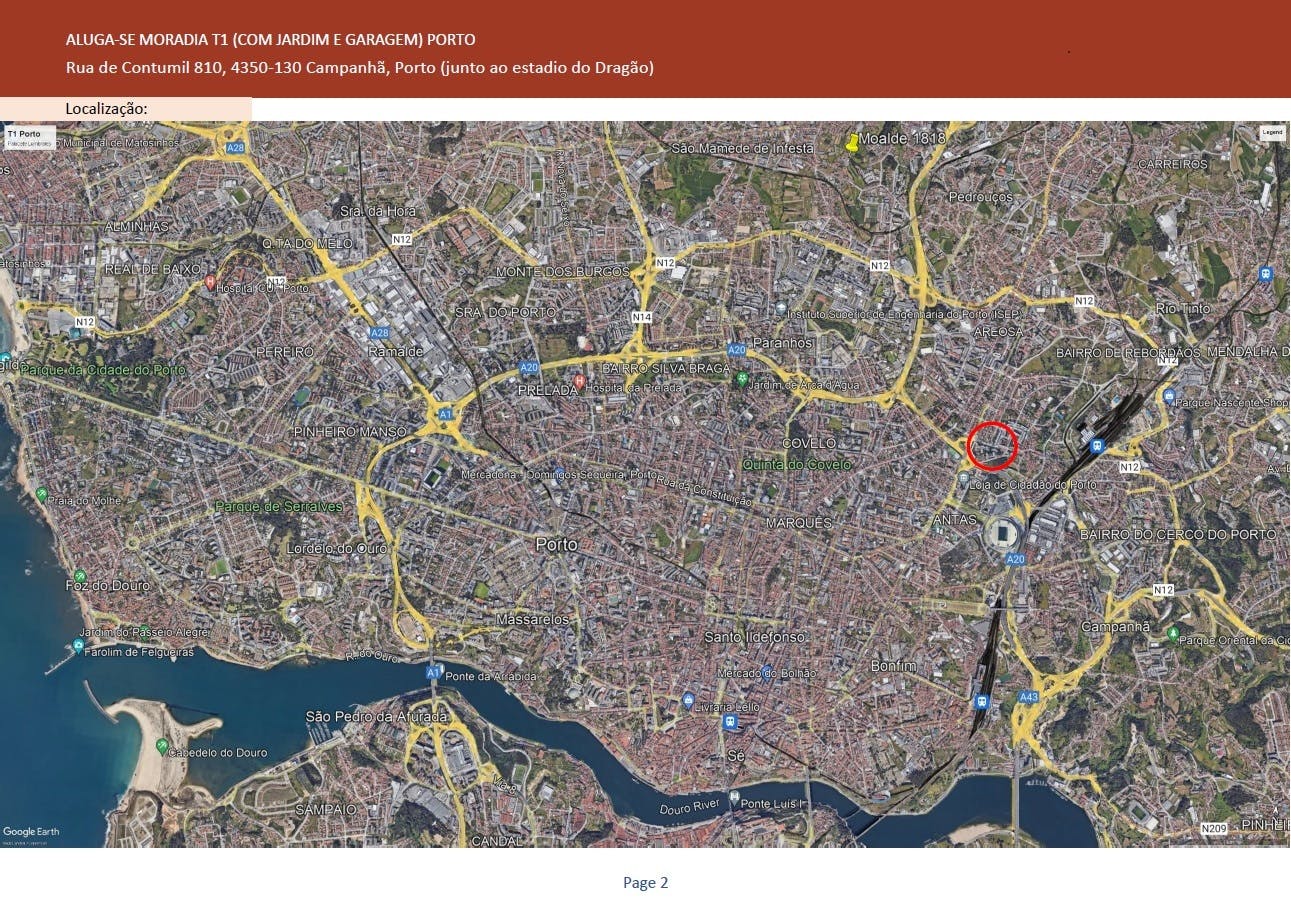Click the Porto city label
Screen dimensions: 1291x913
tap(556, 544)
